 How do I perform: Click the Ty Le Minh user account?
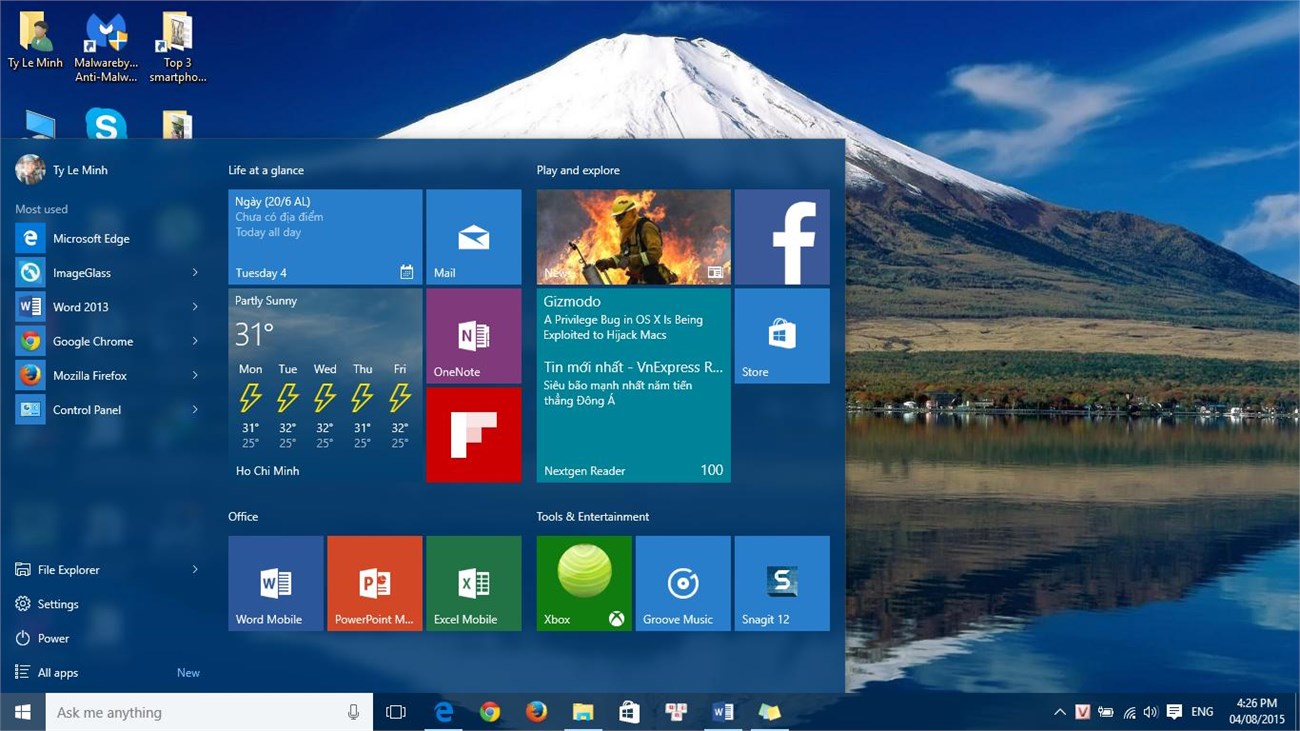coord(62,170)
